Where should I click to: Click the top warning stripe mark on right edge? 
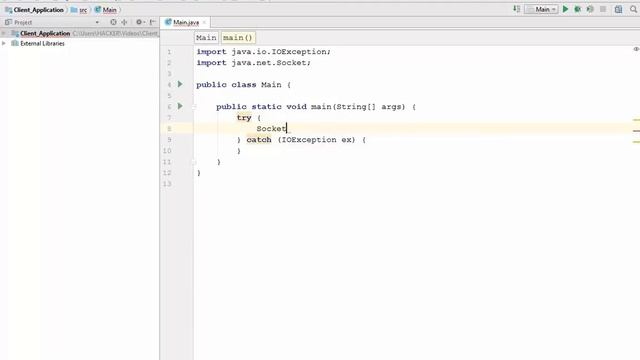(x=636, y=120)
